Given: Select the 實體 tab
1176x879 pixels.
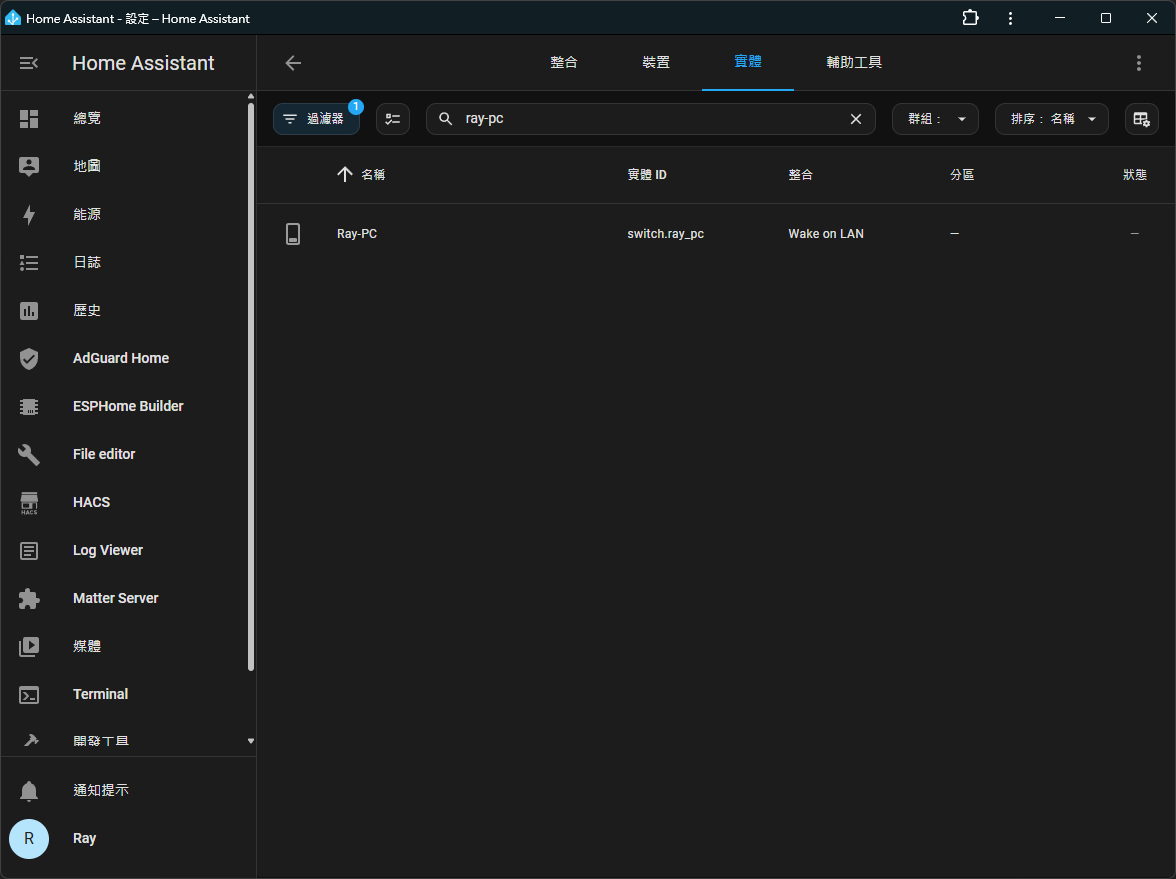Looking at the screenshot, I should click(748, 62).
